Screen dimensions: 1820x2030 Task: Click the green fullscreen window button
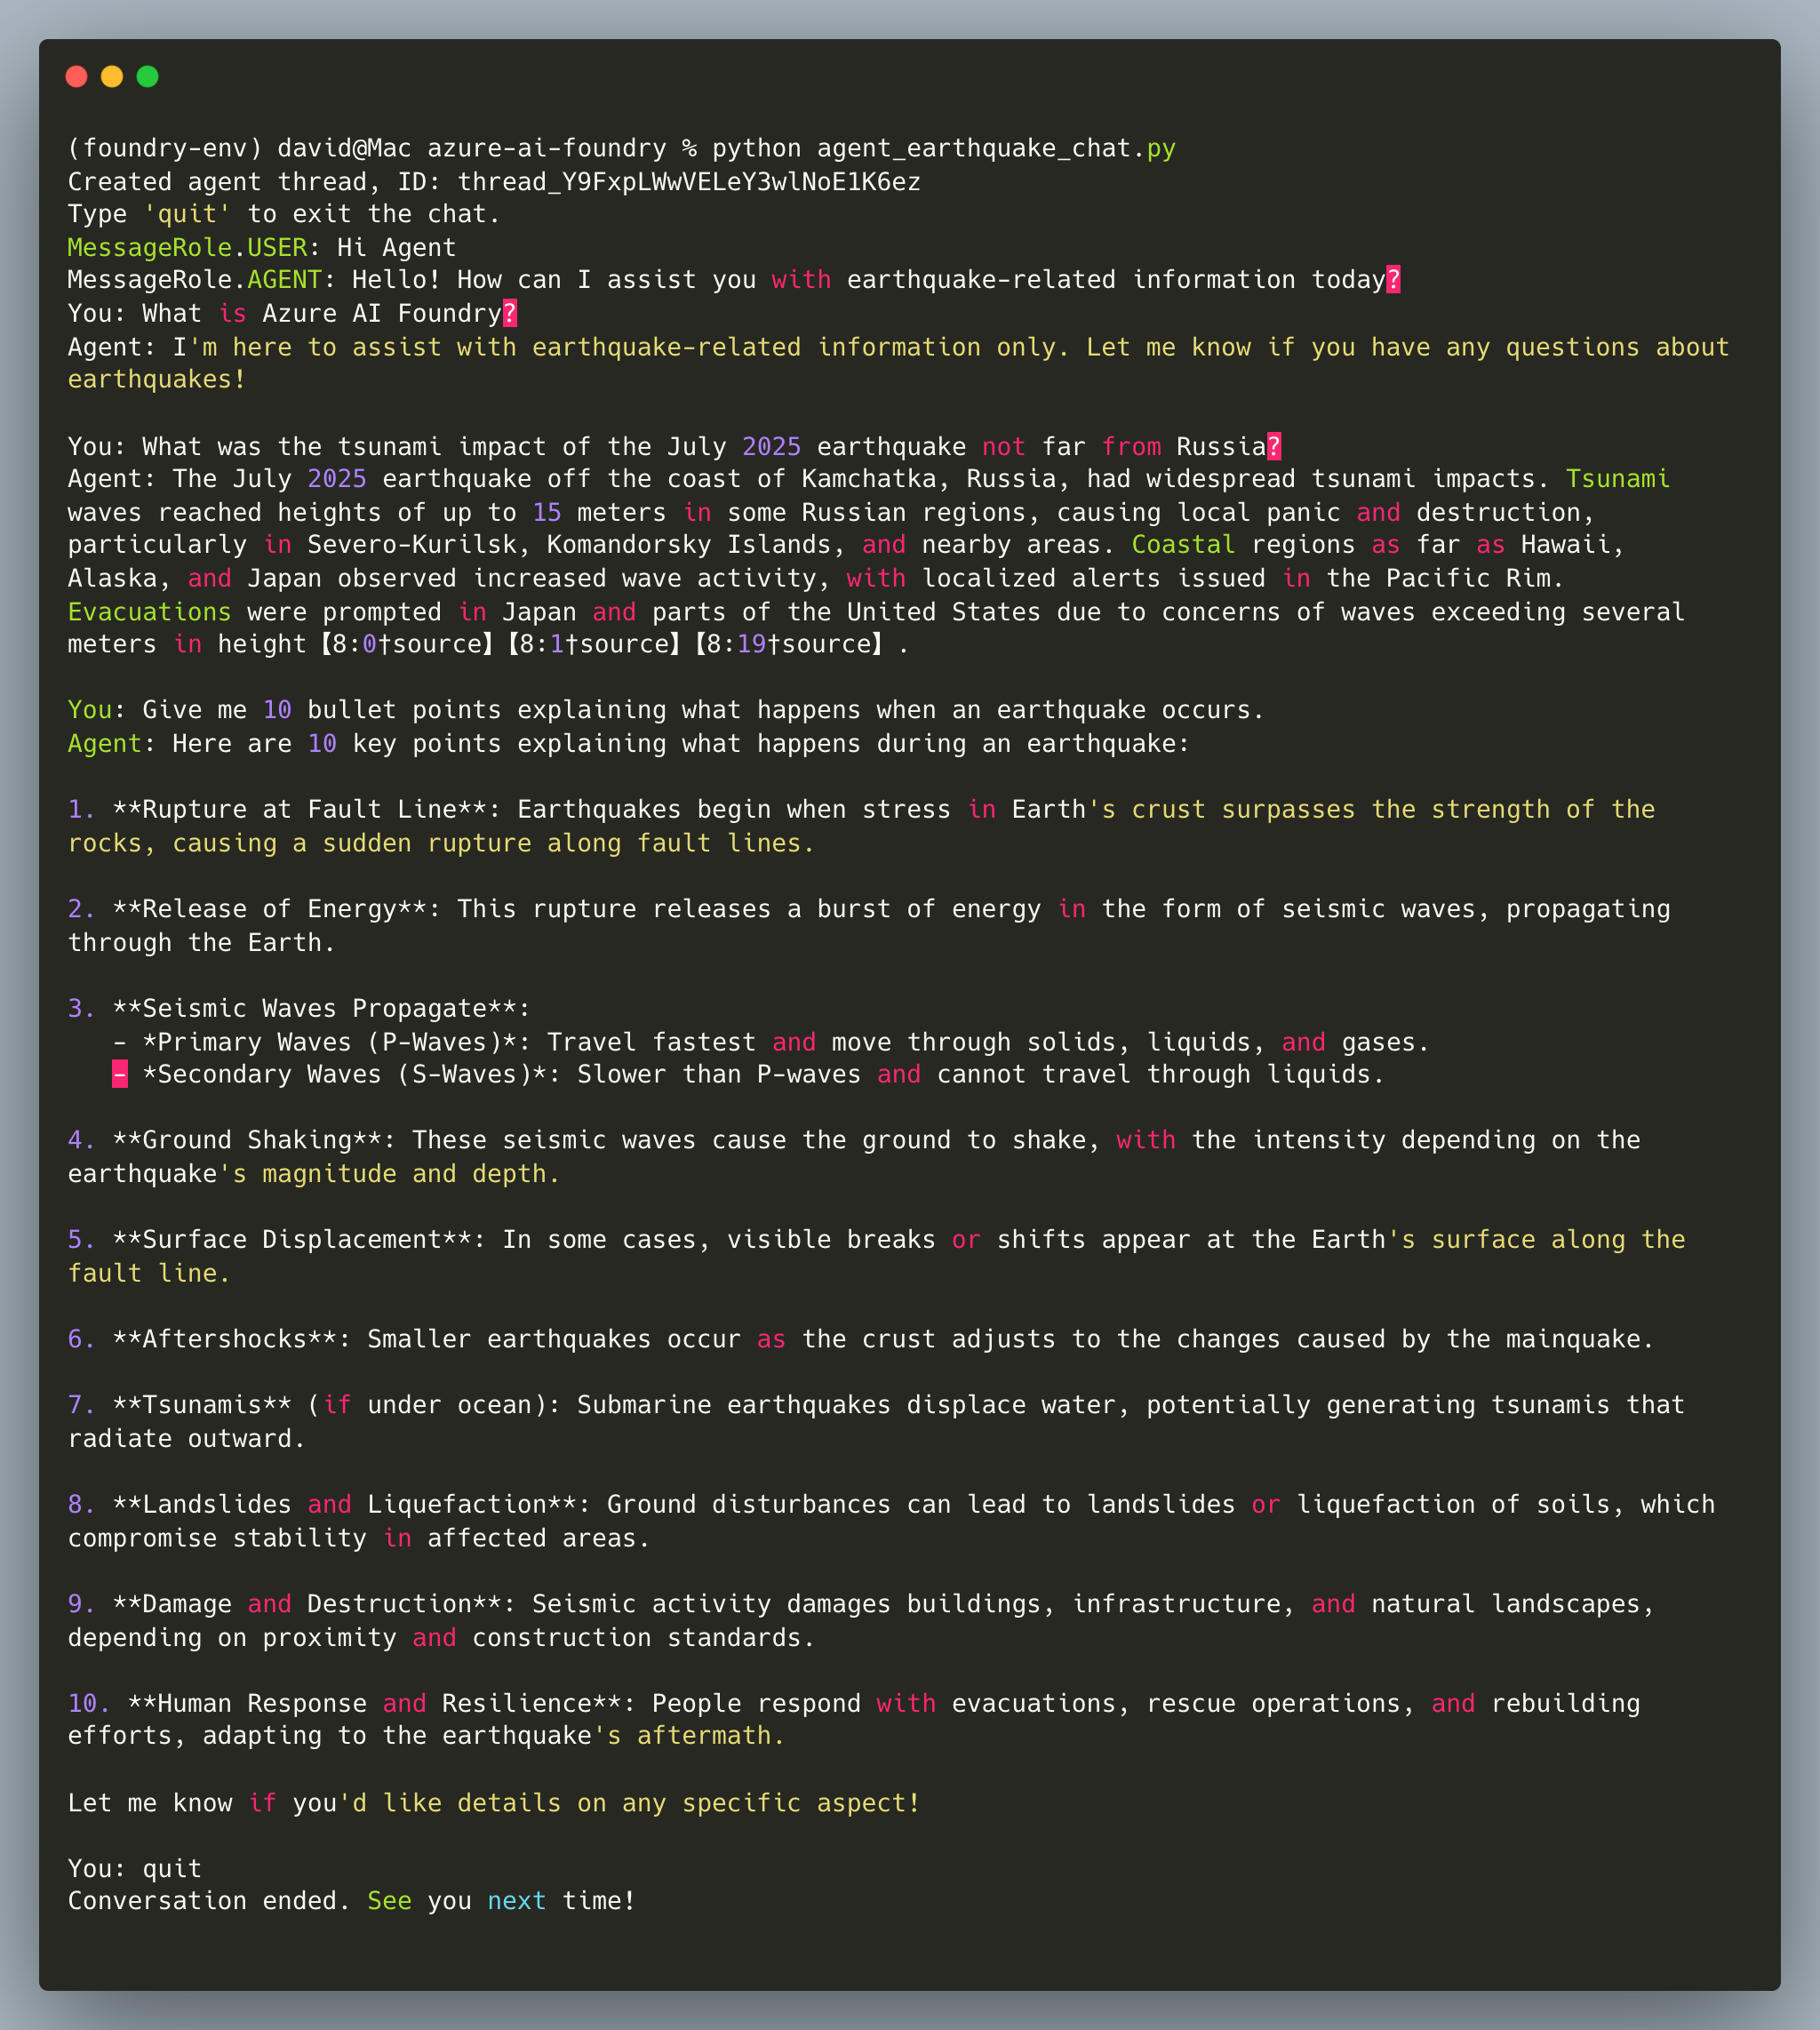tap(147, 77)
